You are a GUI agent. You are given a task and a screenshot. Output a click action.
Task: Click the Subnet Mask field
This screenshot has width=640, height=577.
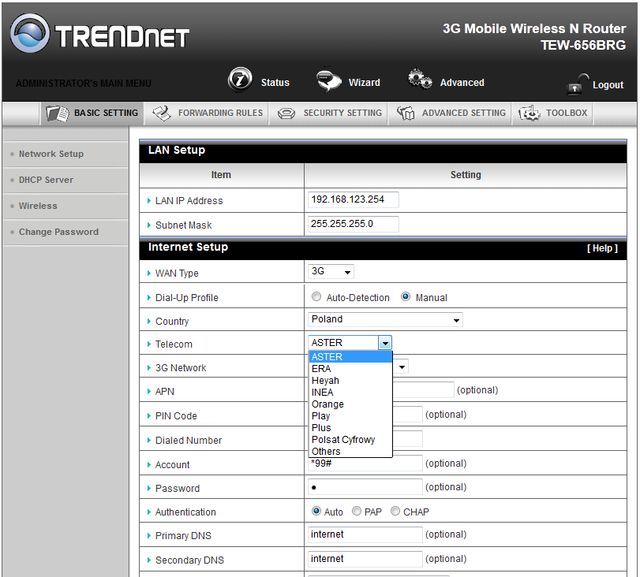(x=353, y=224)
